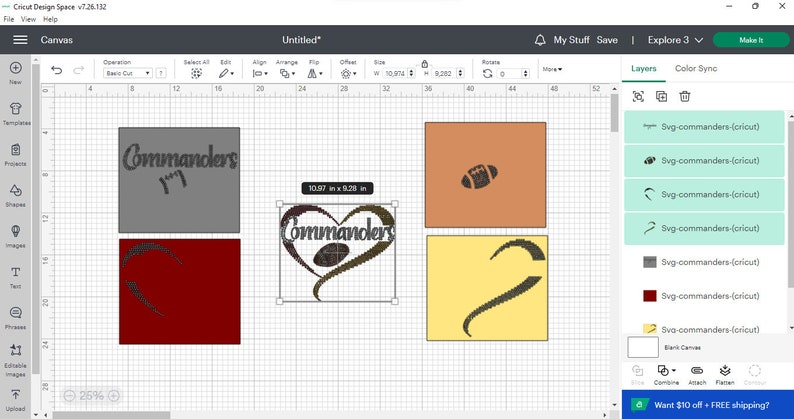Viewport: 794px width, 419px height.
Task: Click the New project icon
Action: click(x=16, y=68)
